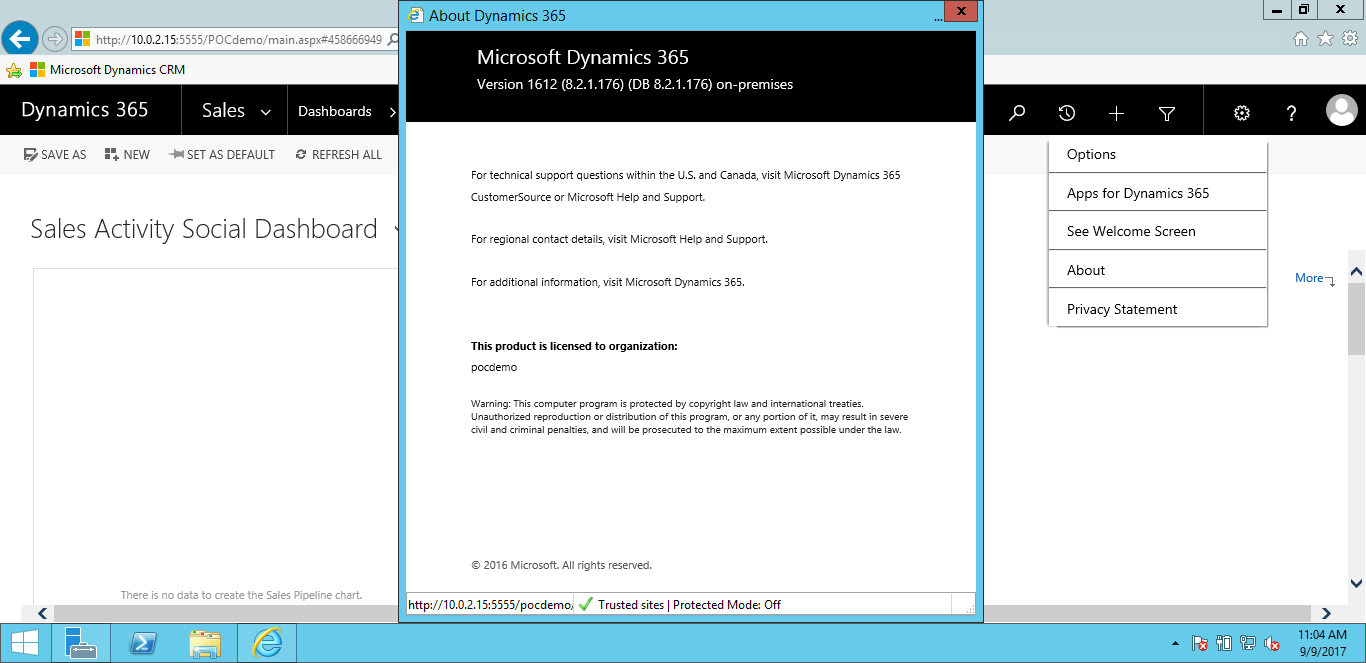View recently viewed items clock icon
Screen dimensions: 1366x663
(1066, 112)
